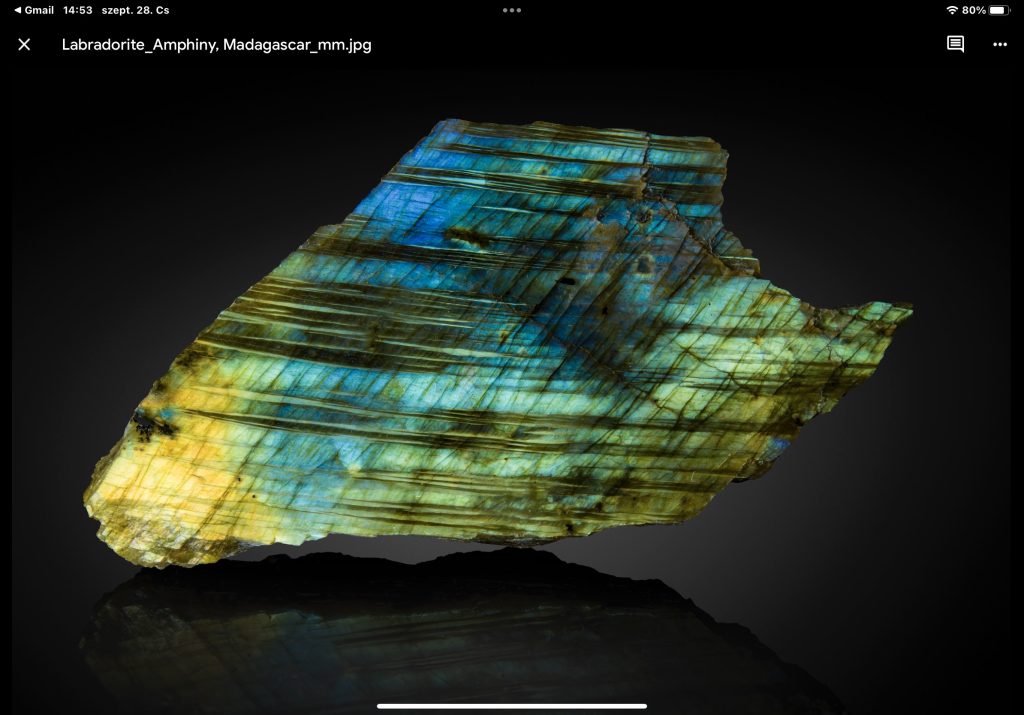Tap the 14:53 clock in status bar
Image resolution: width=1024 pixels, height=715 pixels.
(x=77, y=10)
